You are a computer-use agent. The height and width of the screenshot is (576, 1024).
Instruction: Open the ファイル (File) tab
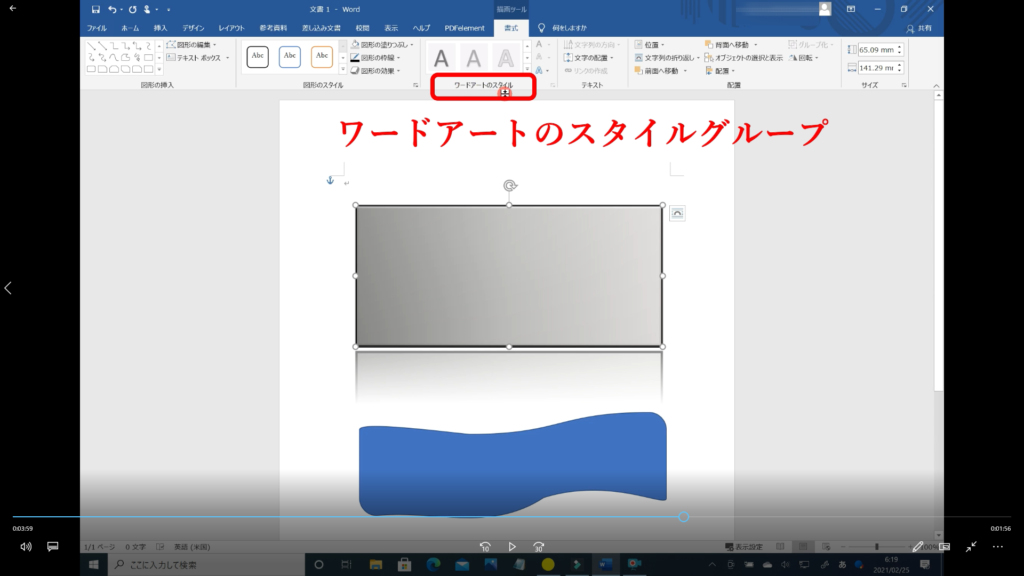click(x=97, y=28)
